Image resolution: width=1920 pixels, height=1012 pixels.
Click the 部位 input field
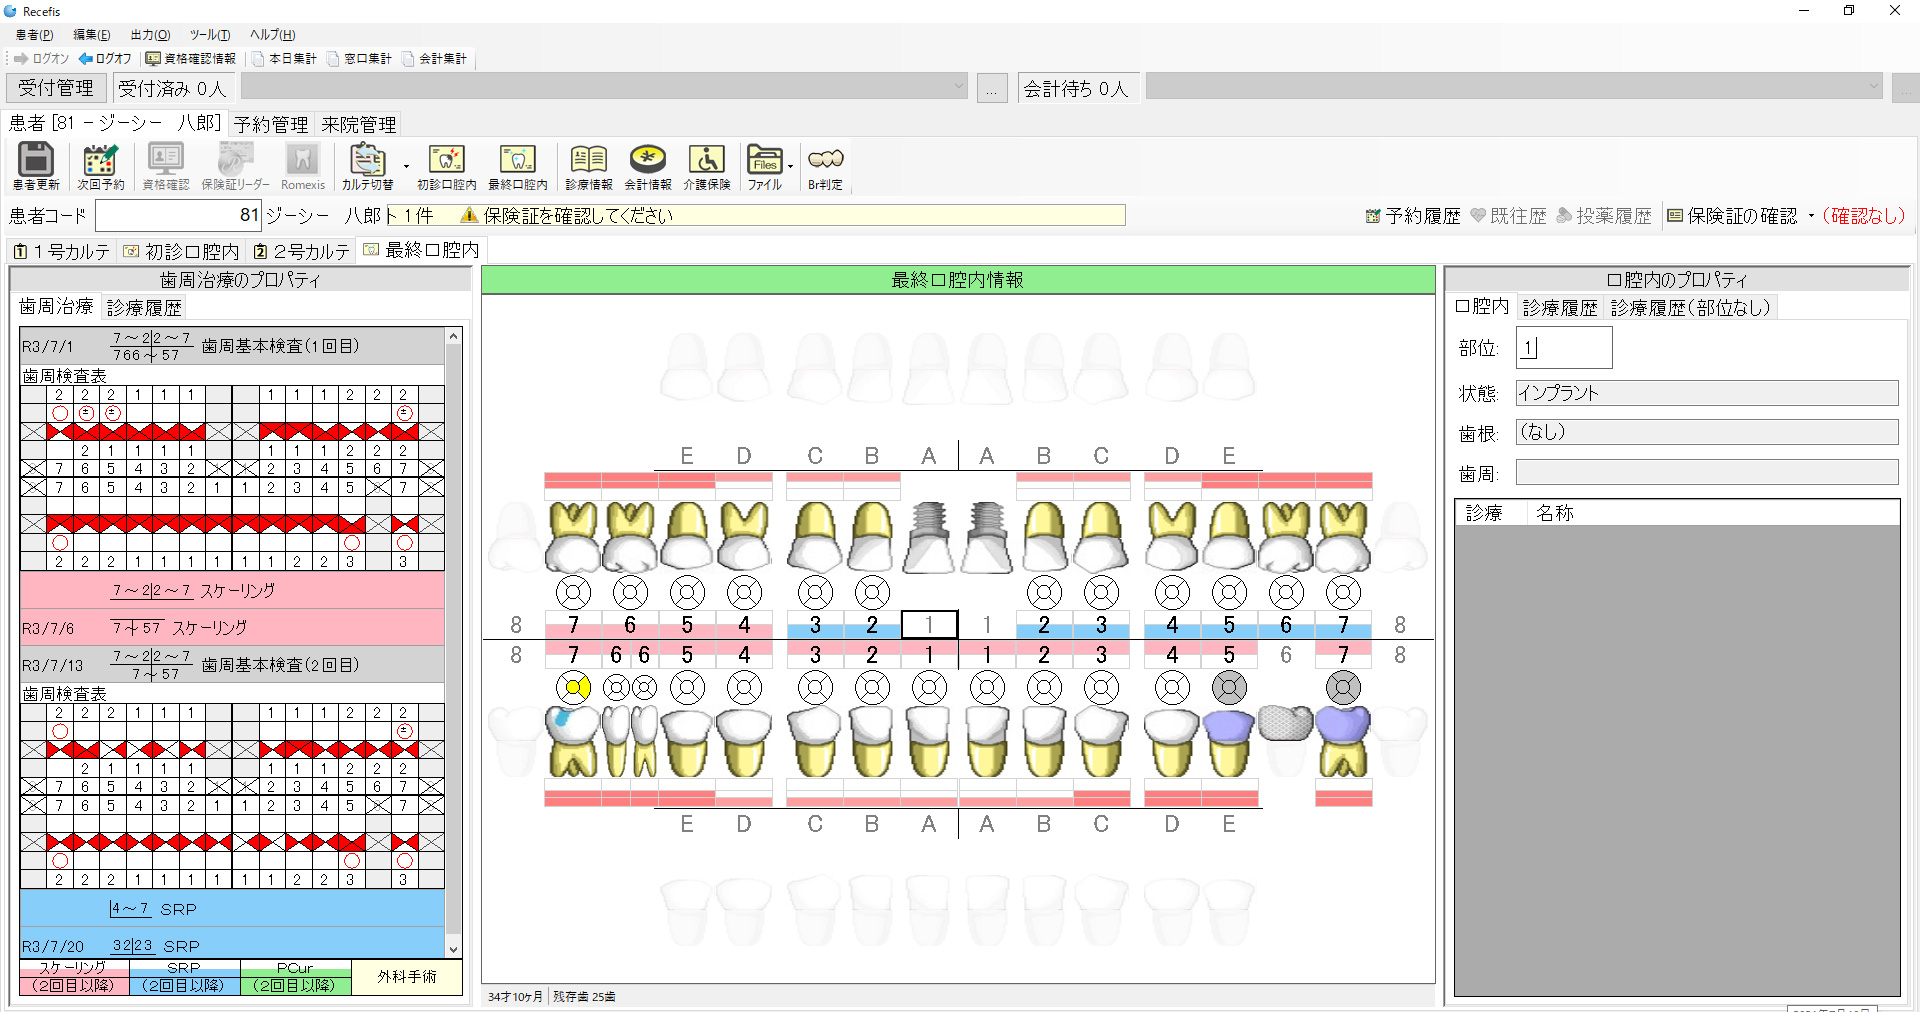coord(1564,348)
